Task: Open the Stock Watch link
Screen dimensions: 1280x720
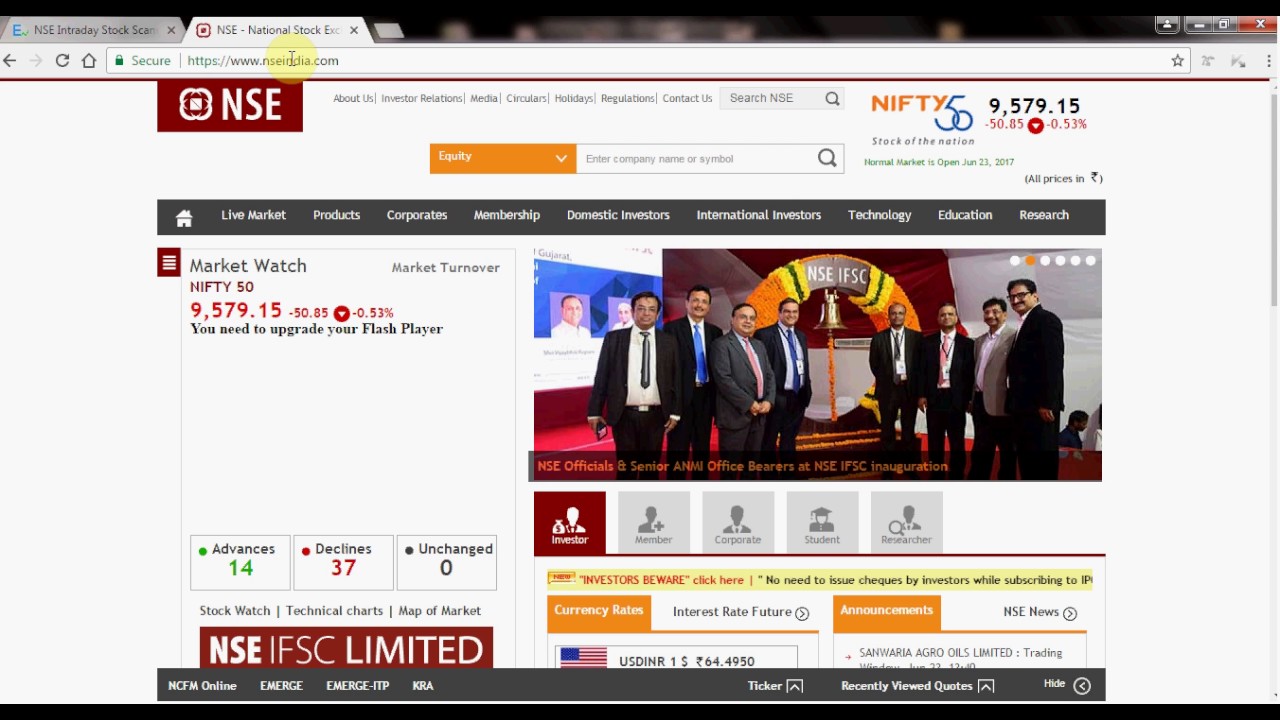Action: pos(235,611)
